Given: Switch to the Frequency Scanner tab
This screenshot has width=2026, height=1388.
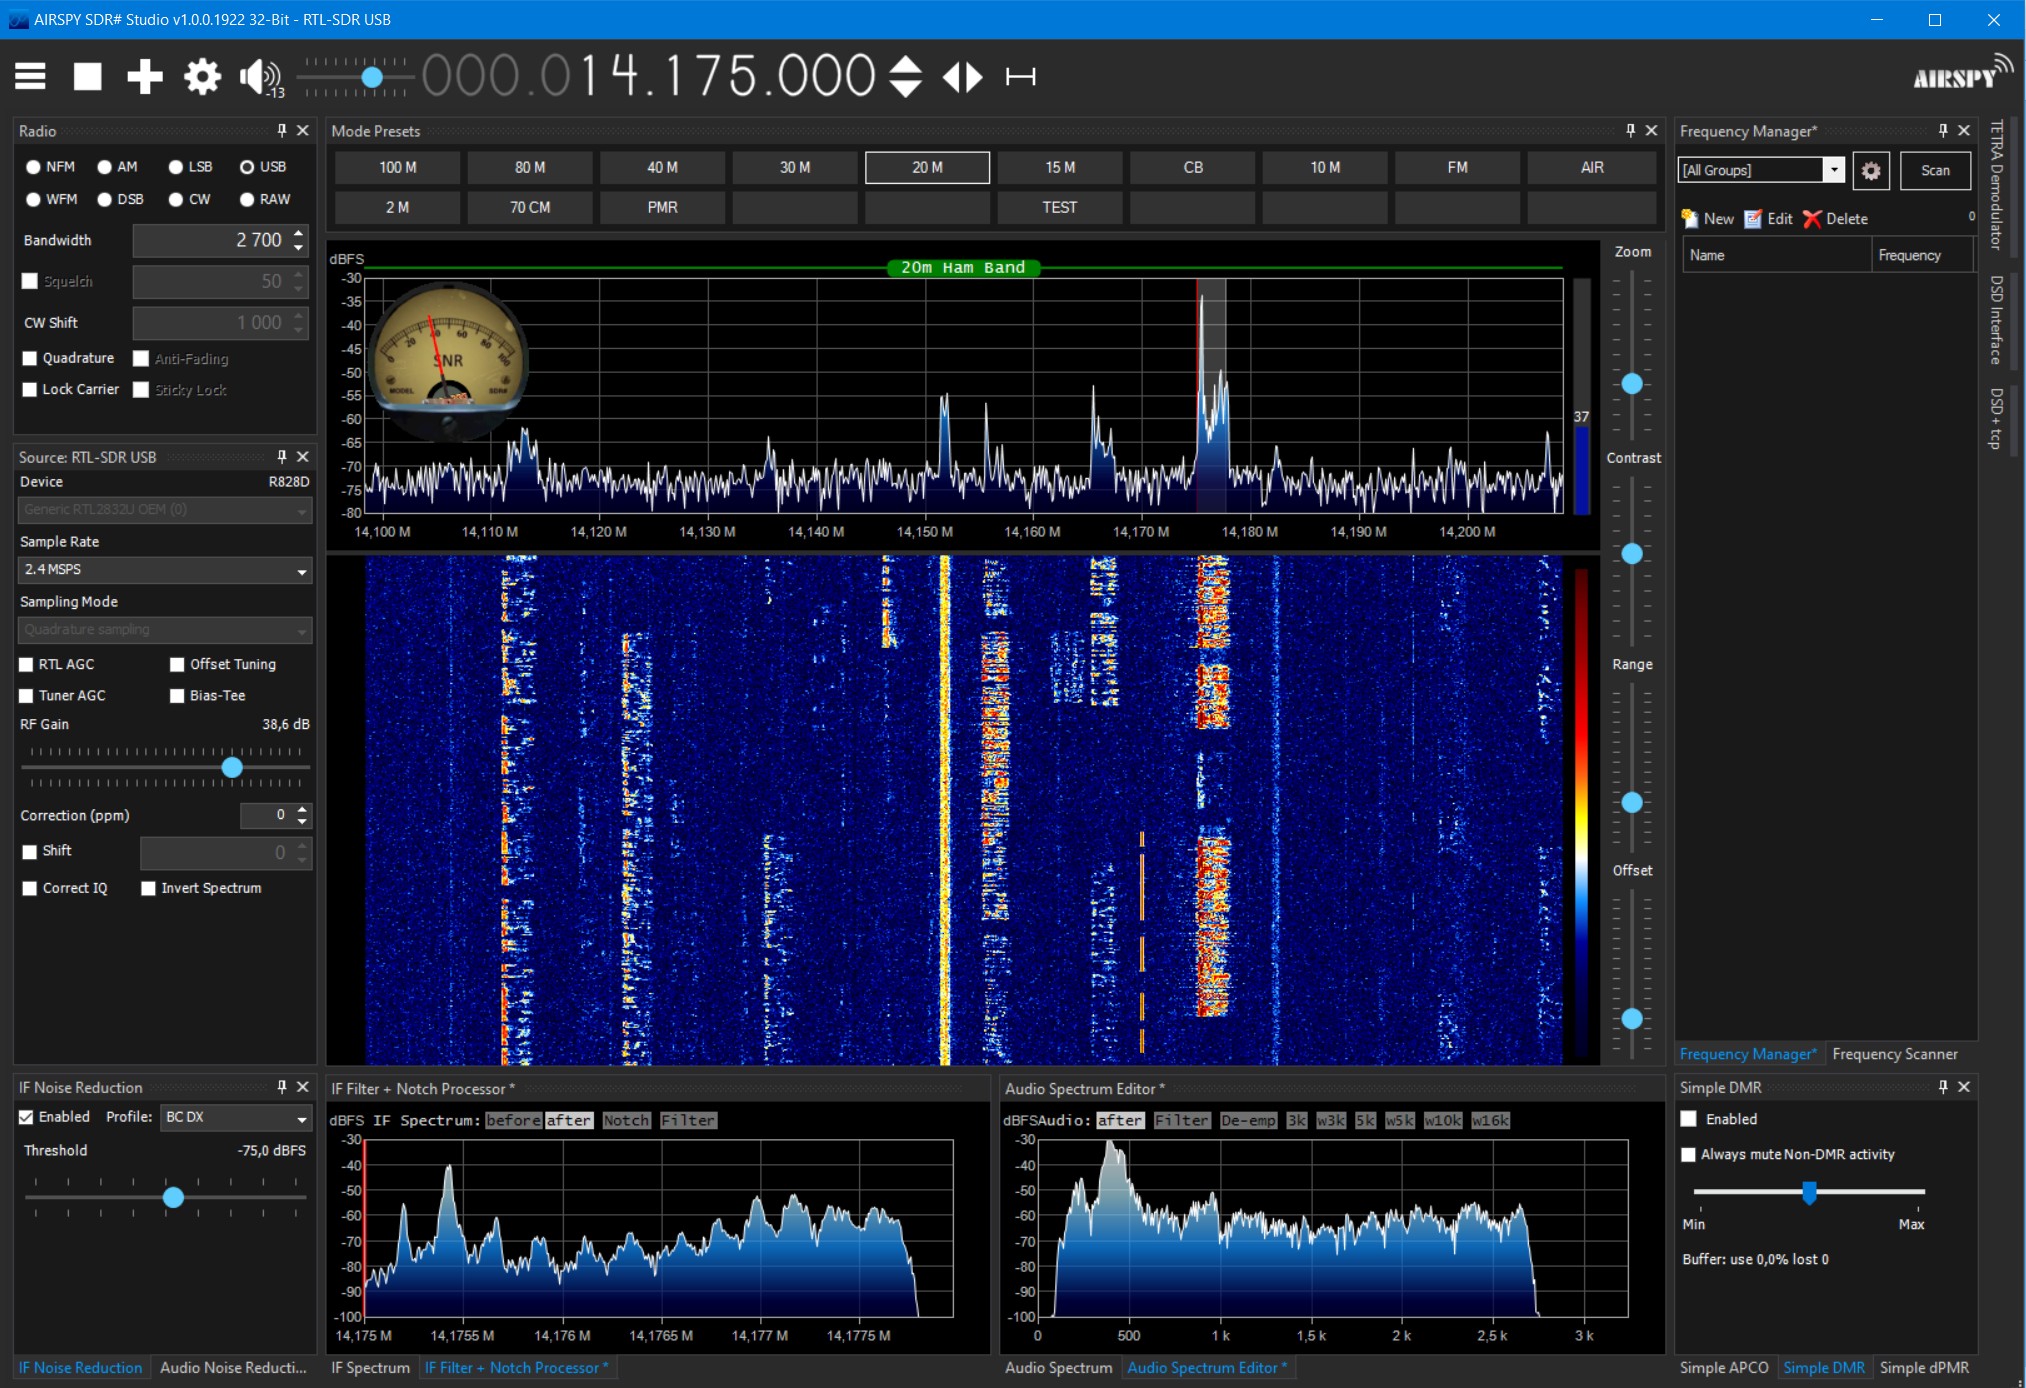Looking at the screenshot, I should [x=1894, y=1054].
